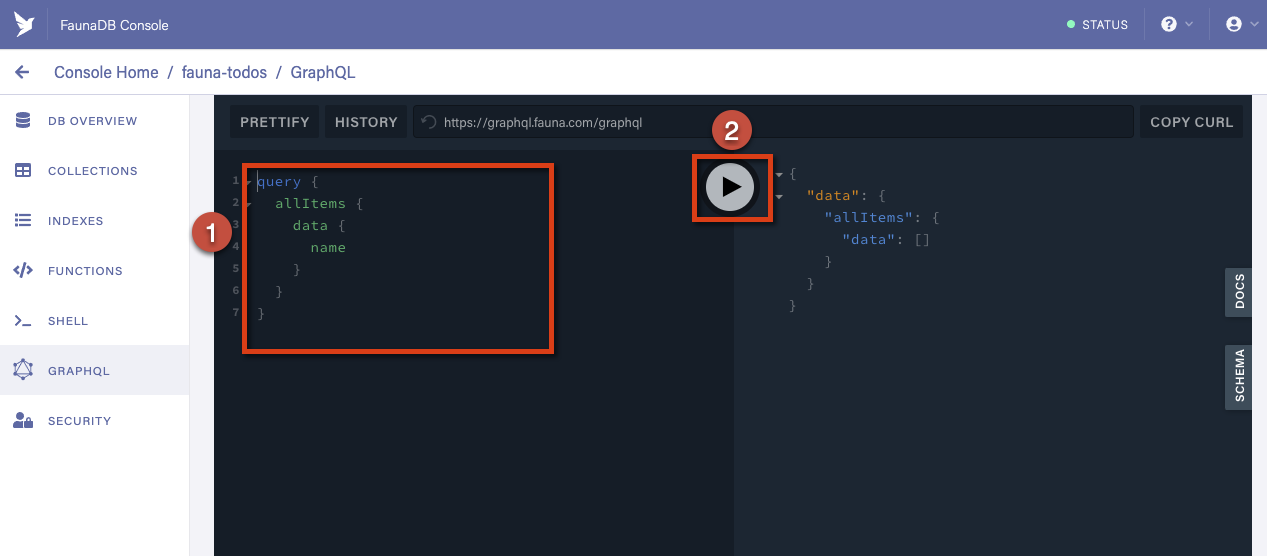The width and height of the screenshot is (1267, 556).
Task: Click the STATUS indicator
Action: [x=1097, y=25]
